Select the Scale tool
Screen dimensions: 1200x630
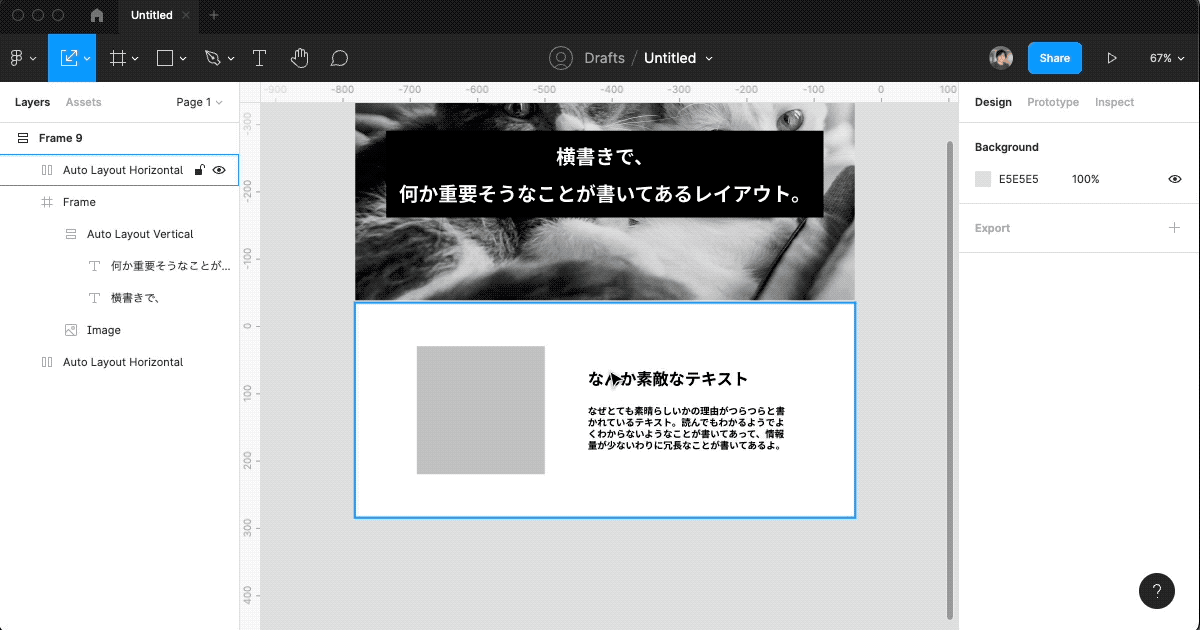pyautogui.click(x=69, y=58)
